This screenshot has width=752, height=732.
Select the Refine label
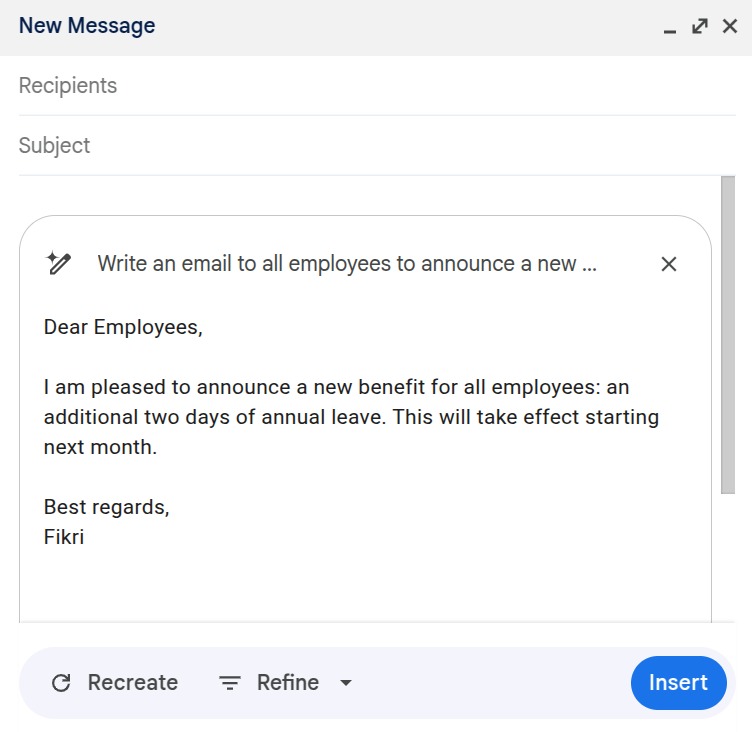(288, 683)
